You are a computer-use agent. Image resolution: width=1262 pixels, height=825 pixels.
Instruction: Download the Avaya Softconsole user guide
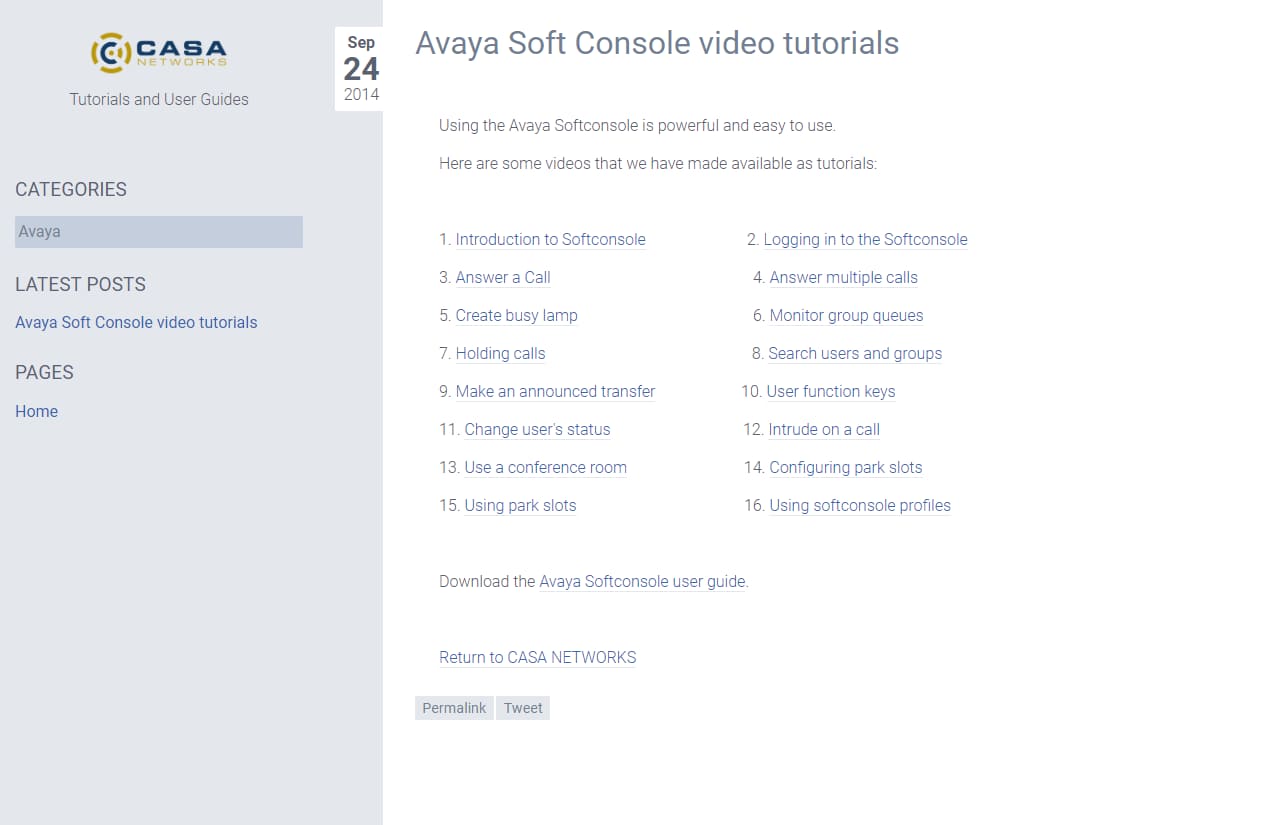pyautogui.click(x=642, y=582)
